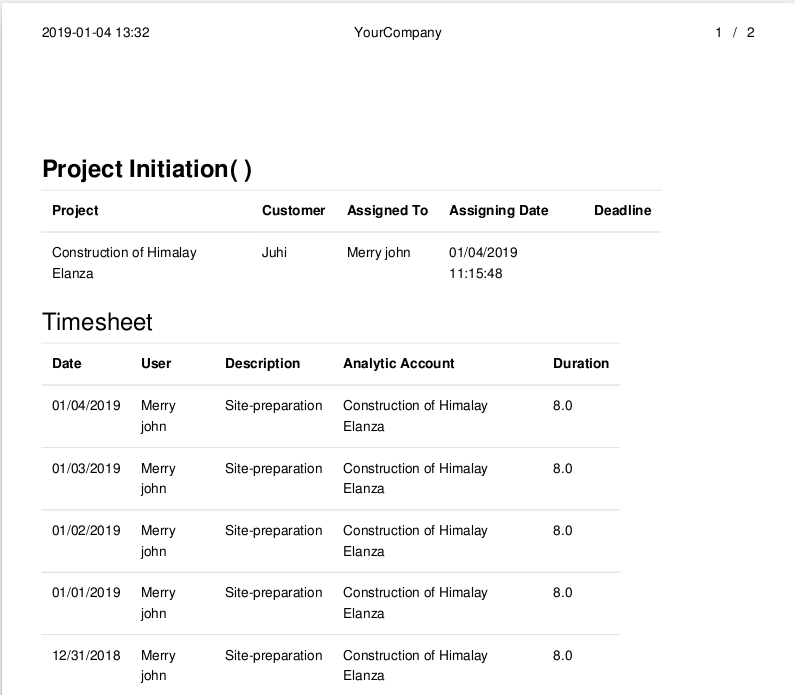Click the Project Initiation heading
This screenshot has height=695, width=795.
coord(147,169)
